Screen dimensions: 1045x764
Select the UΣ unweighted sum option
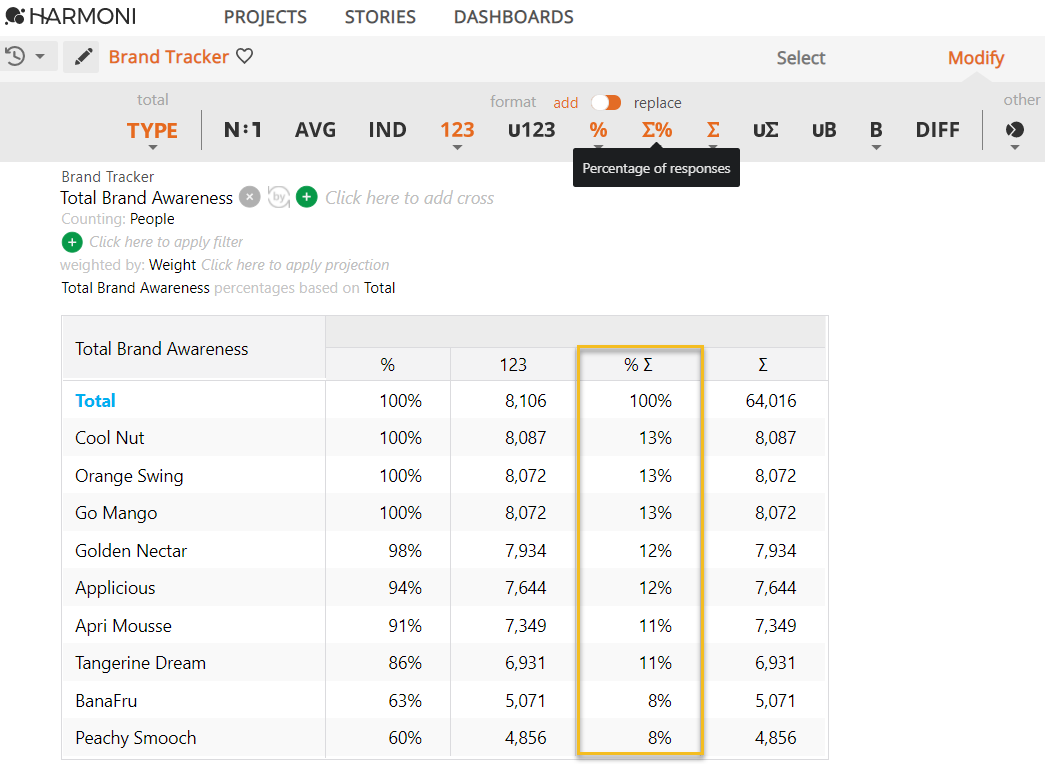[x=765, y=130]
